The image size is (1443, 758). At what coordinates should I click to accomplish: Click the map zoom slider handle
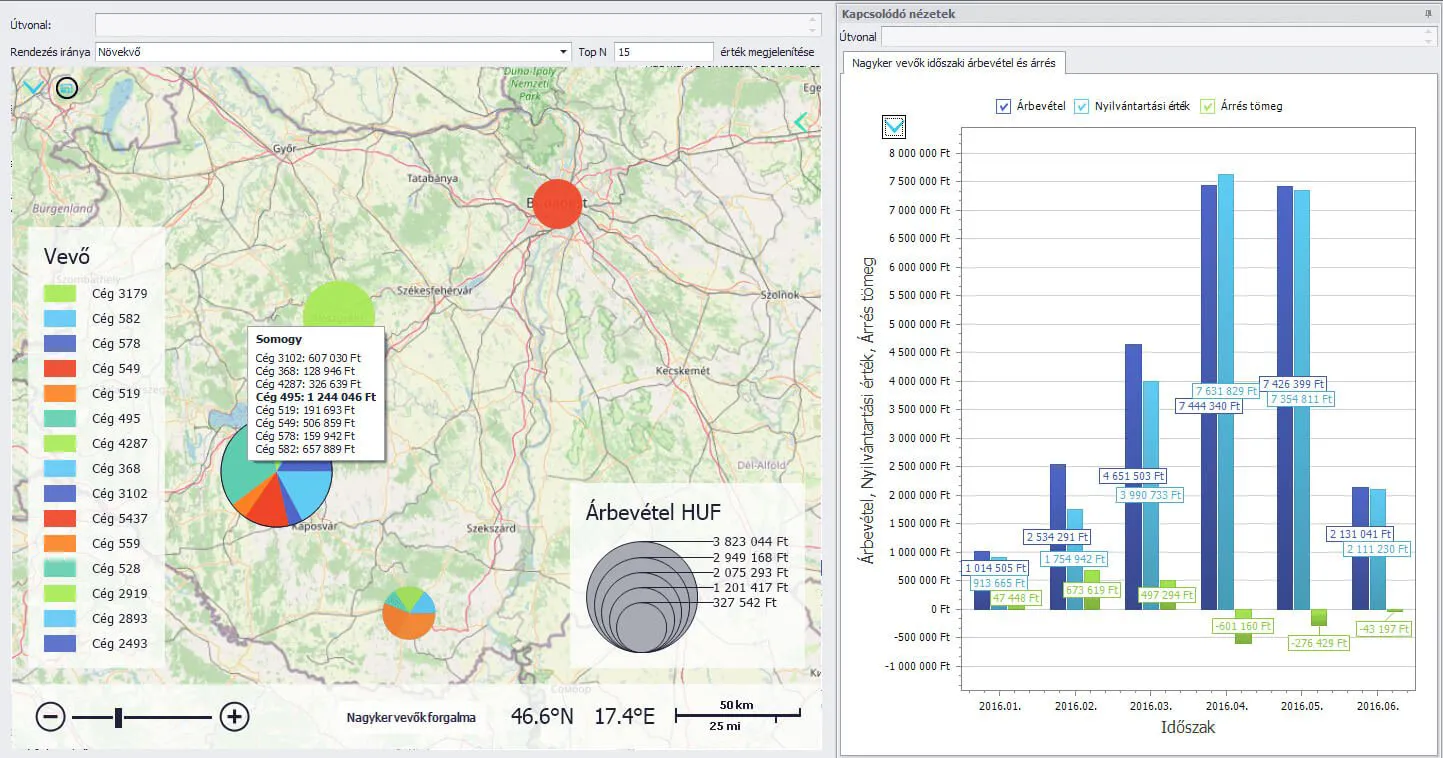(x=119, y=717)
